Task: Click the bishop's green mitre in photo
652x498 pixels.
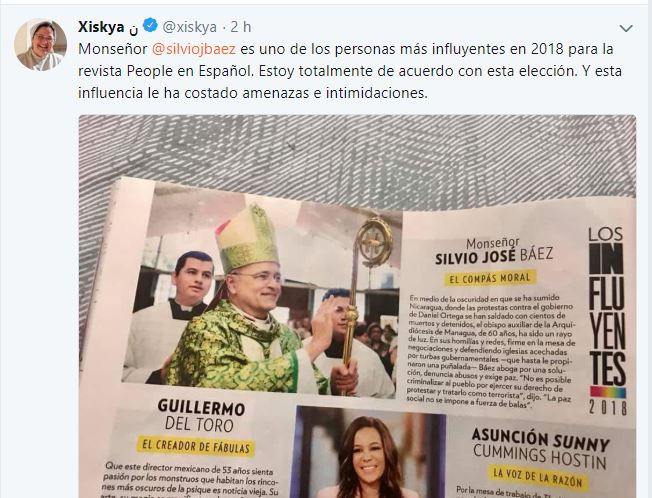Action: (x=247, y=237)
